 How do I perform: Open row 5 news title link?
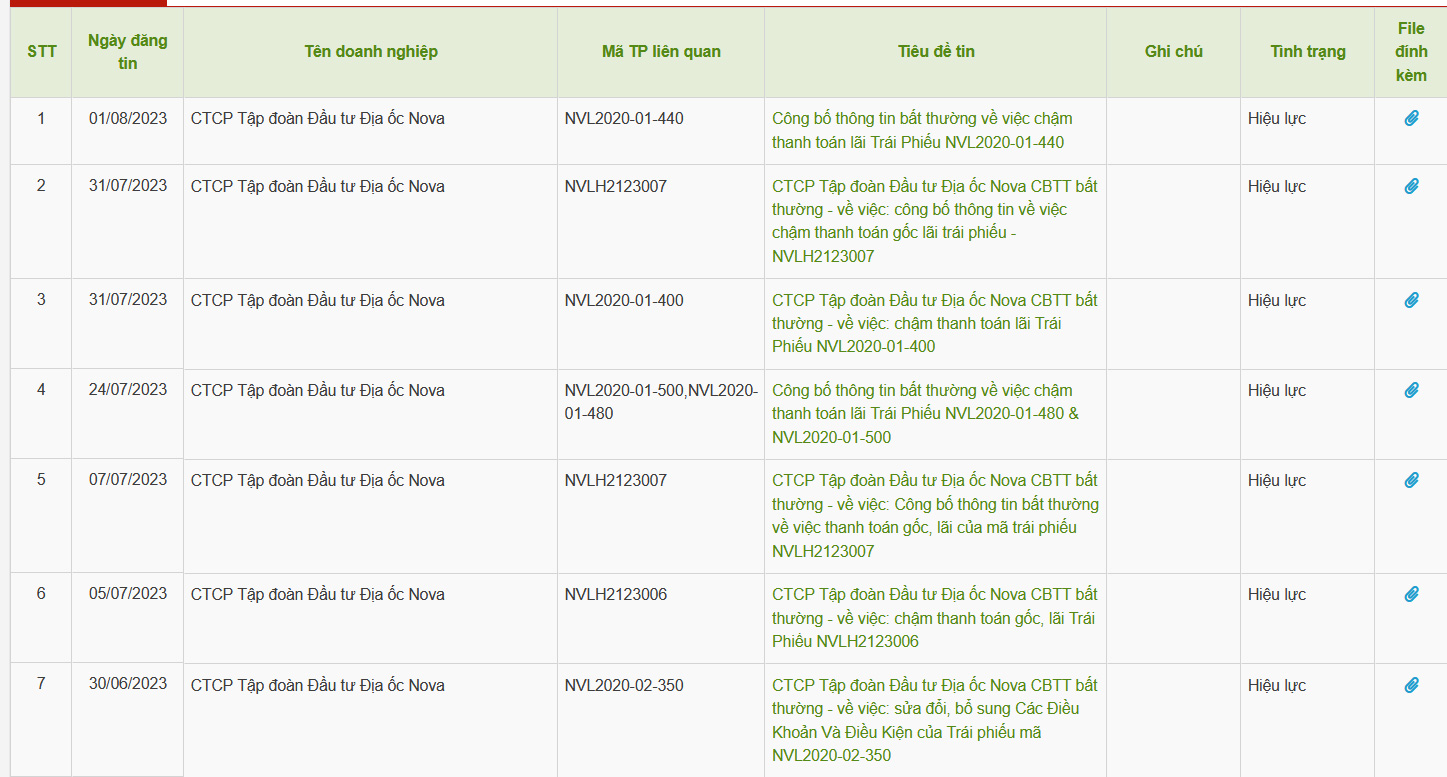(934, 515)
